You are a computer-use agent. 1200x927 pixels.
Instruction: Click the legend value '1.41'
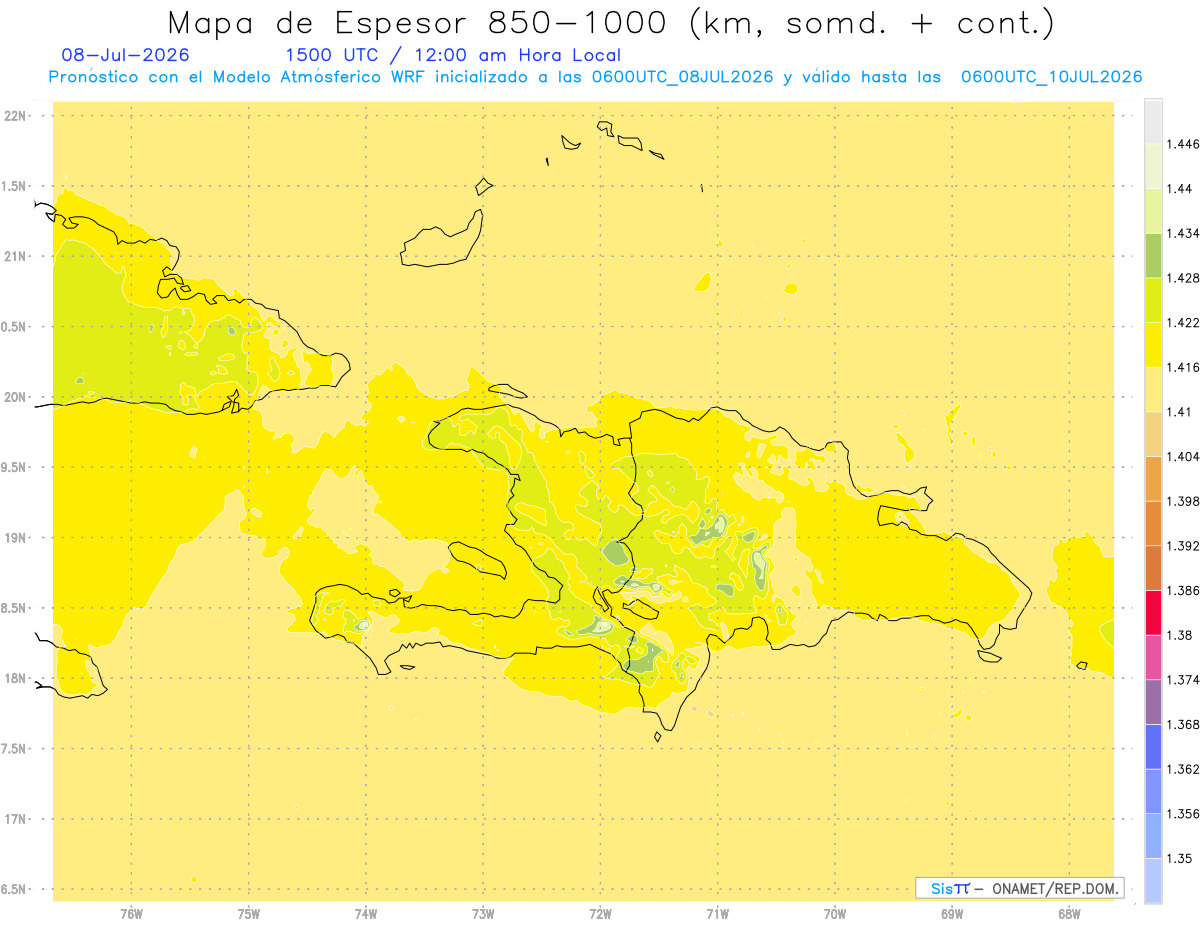click(1179, 412)
